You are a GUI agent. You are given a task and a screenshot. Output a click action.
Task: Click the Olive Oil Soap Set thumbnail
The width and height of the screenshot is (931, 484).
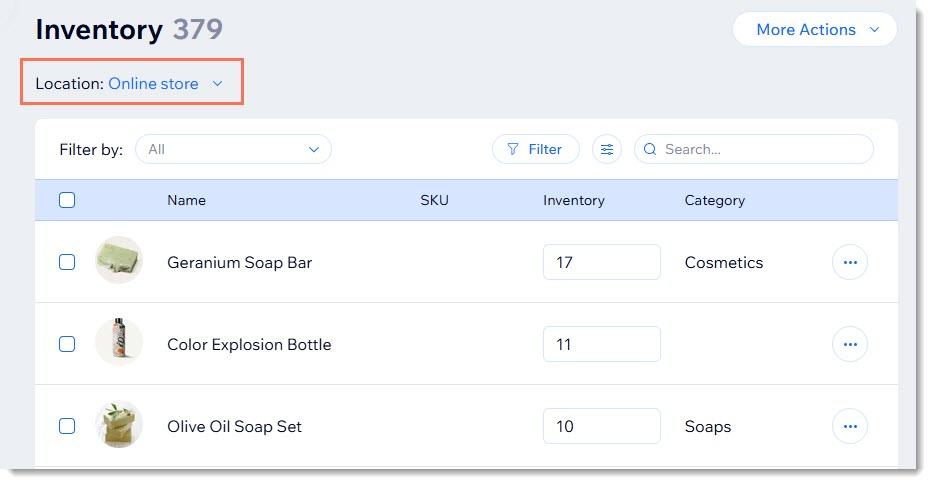point(119,426)
